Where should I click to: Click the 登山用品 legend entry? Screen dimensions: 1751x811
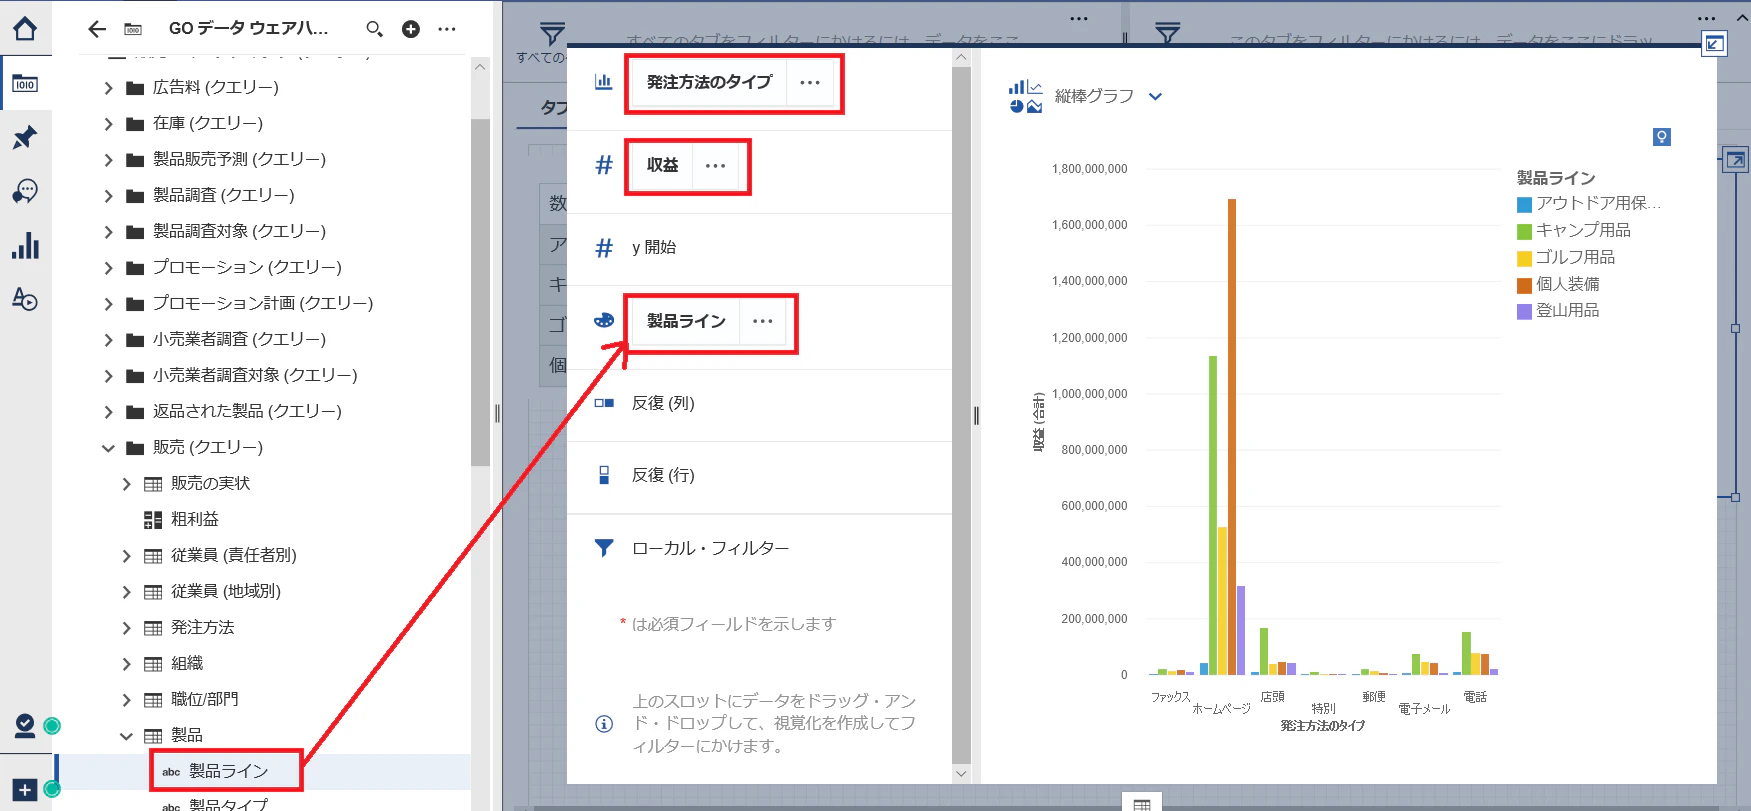pos(1558,311)
